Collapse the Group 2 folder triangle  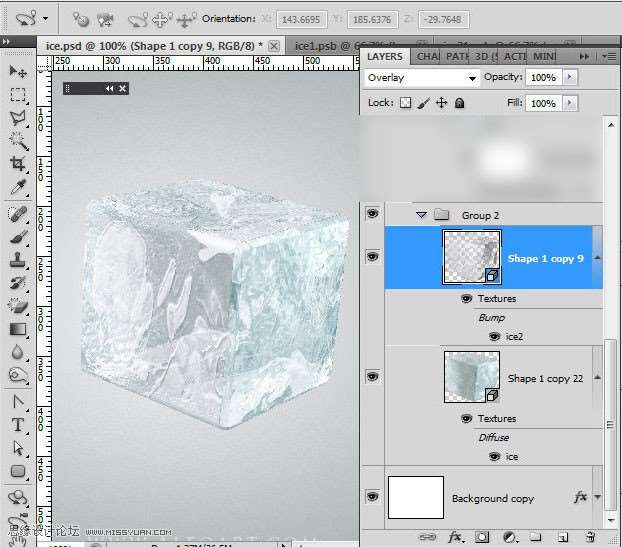pos(421,215)
